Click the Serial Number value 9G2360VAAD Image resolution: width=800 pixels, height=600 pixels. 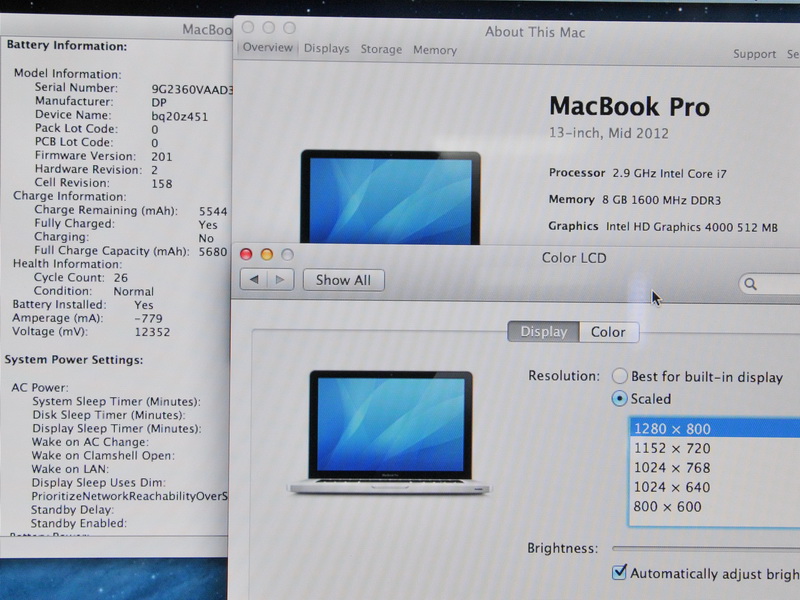(x=192, y=89)
